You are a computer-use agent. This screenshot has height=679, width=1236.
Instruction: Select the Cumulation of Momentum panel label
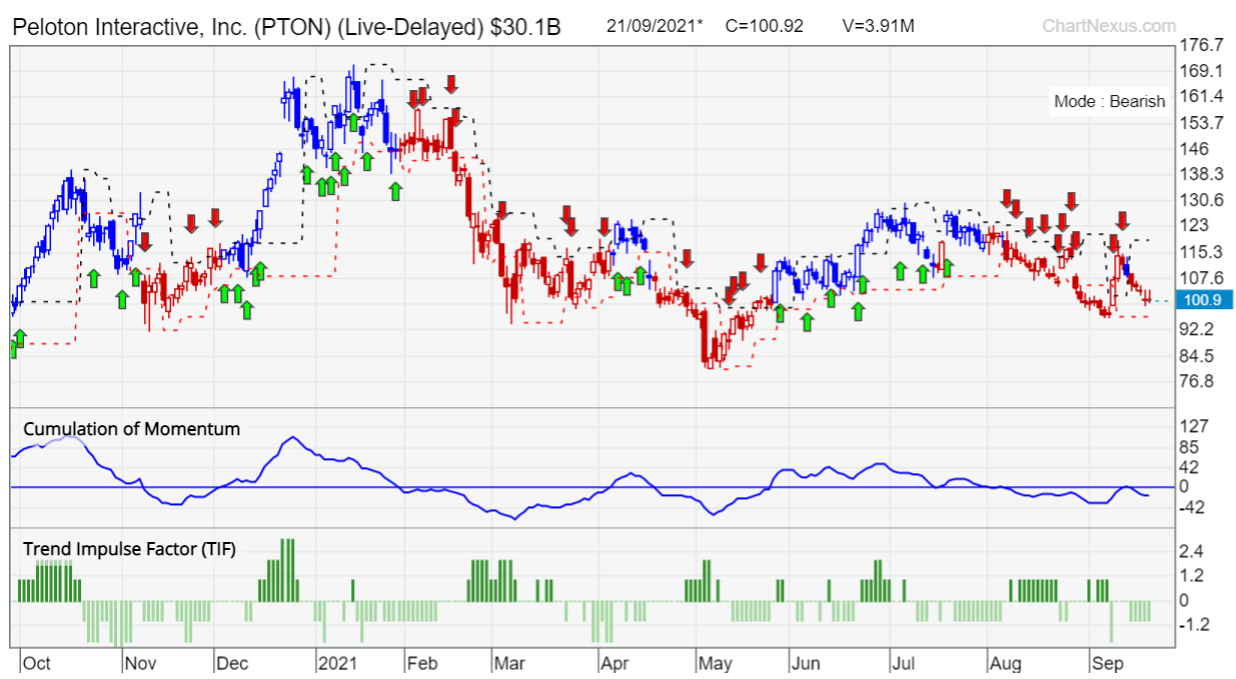point(132,429)
